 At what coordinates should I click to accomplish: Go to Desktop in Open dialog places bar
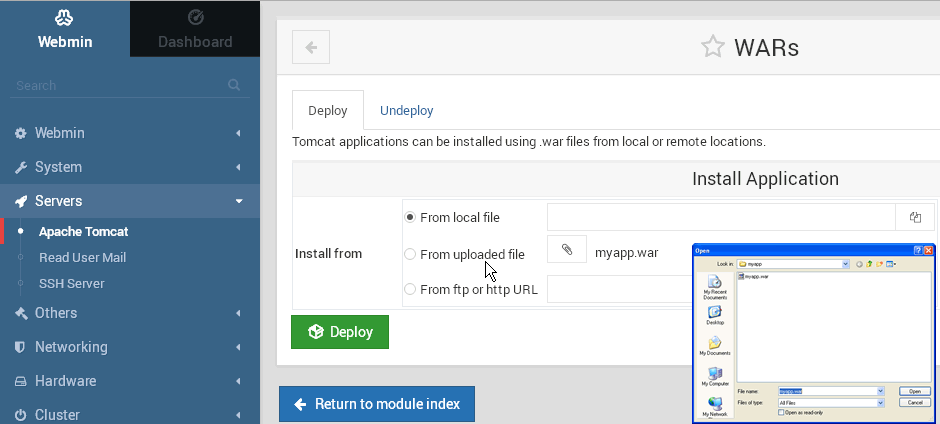pyautogui.click(x=715, y=315)
